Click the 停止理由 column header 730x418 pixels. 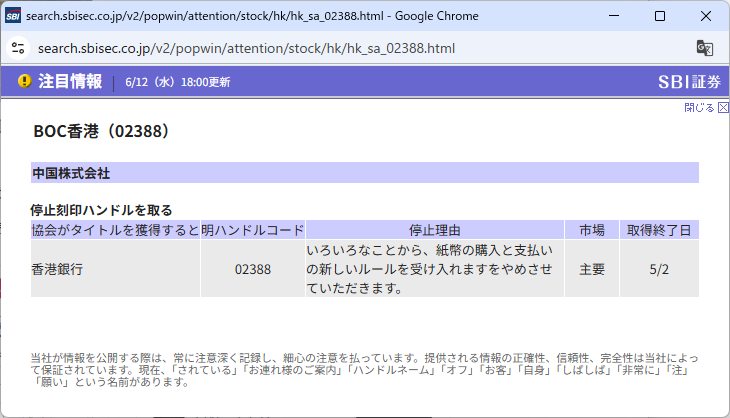coord(435,230)
